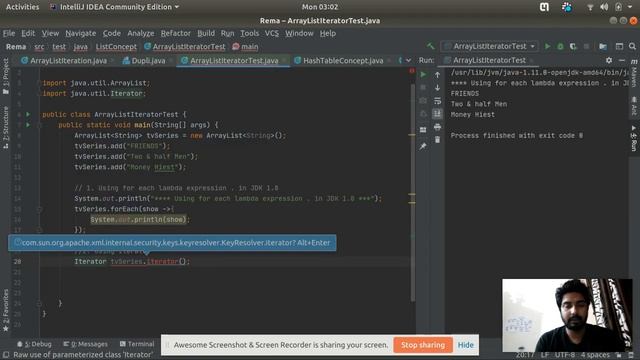The height and width of the screenshot is (360, 640).
Task: Show hidden editor tabs chevron
Action: (408, 60)
